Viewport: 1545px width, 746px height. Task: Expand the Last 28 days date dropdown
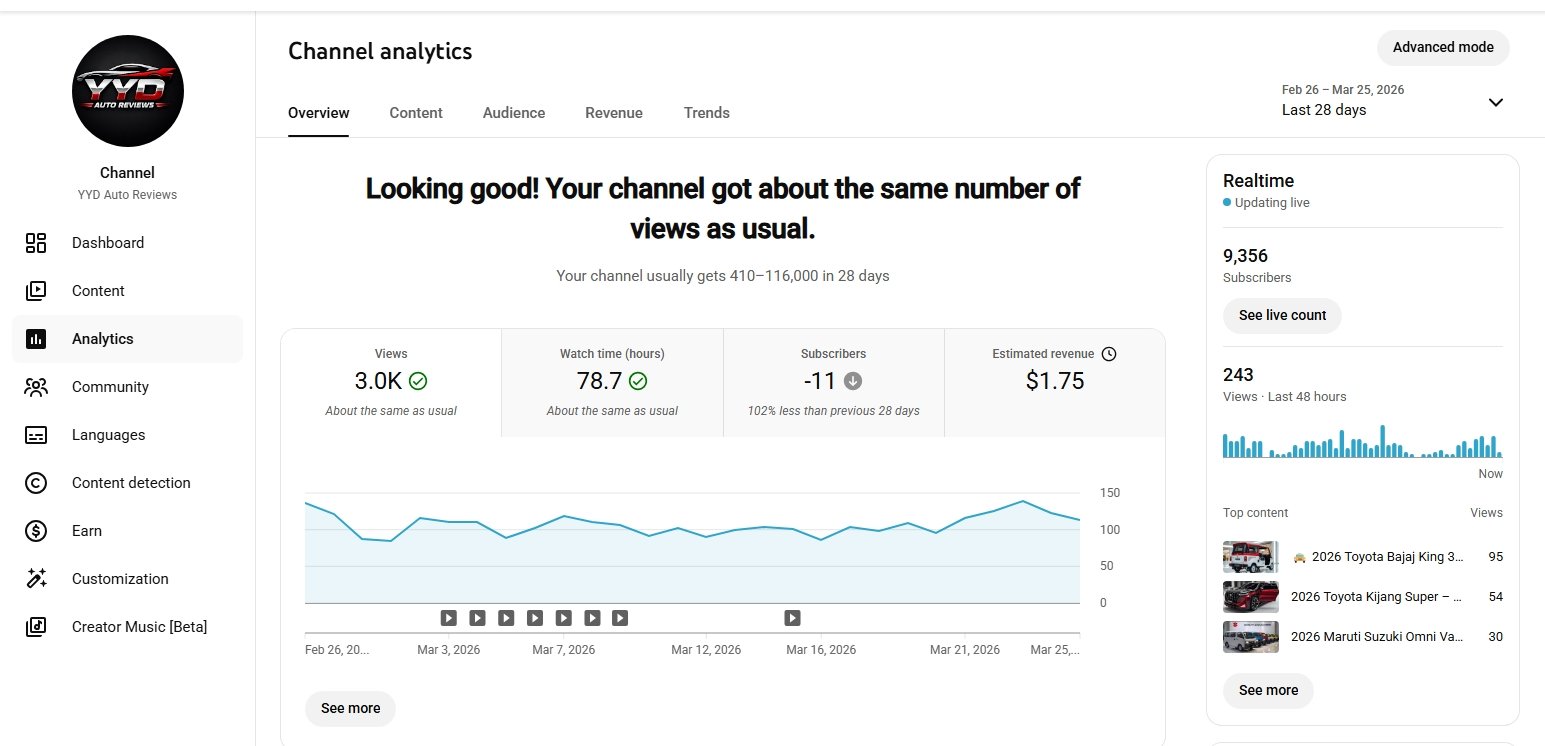pos(1495,102)
